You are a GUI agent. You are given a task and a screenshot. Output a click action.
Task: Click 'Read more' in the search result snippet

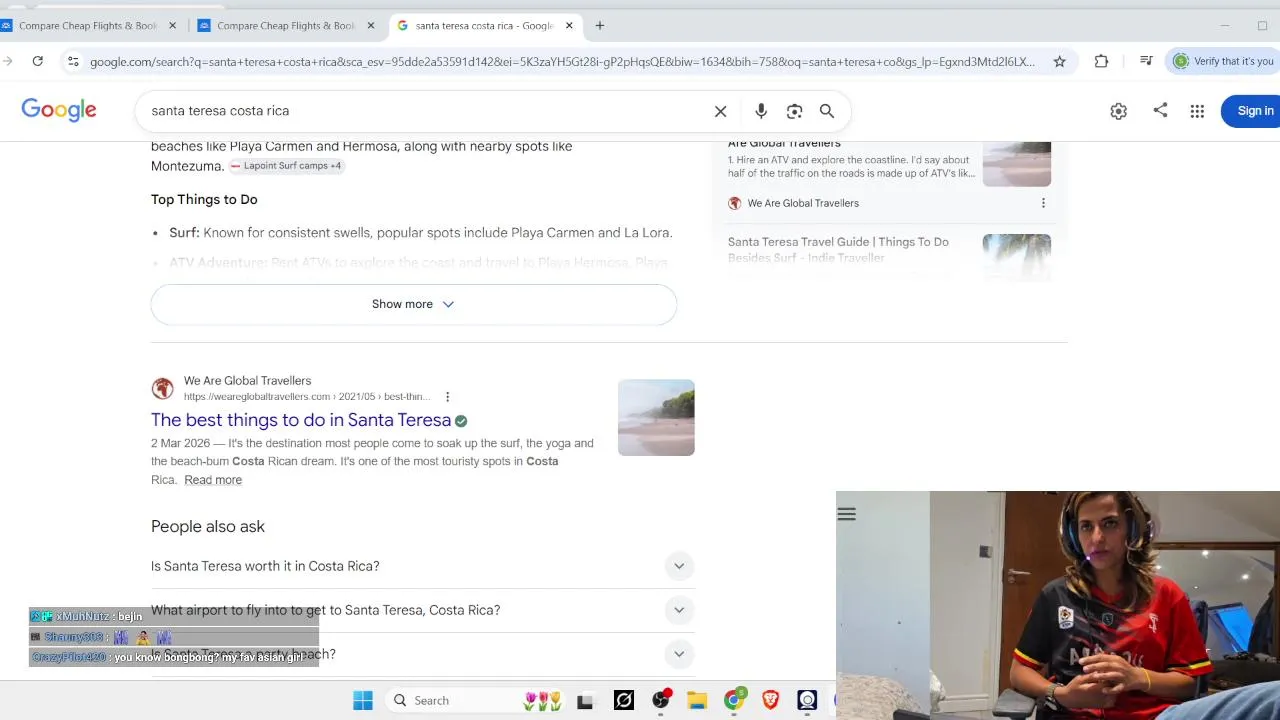[213, 480]
